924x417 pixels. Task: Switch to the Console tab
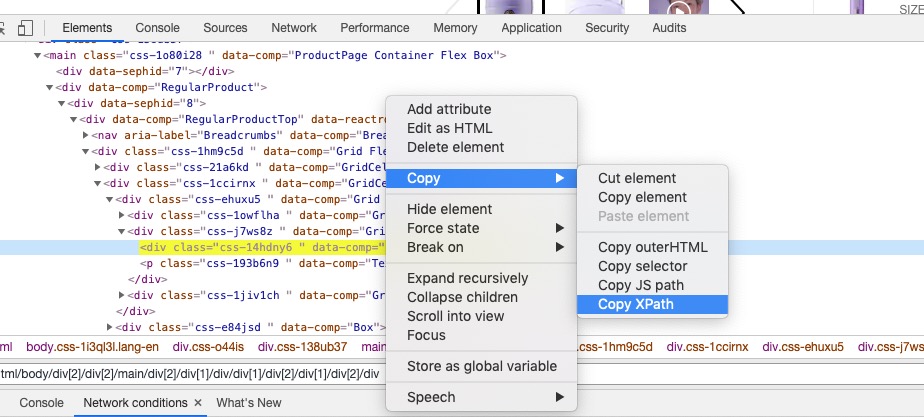158,29
